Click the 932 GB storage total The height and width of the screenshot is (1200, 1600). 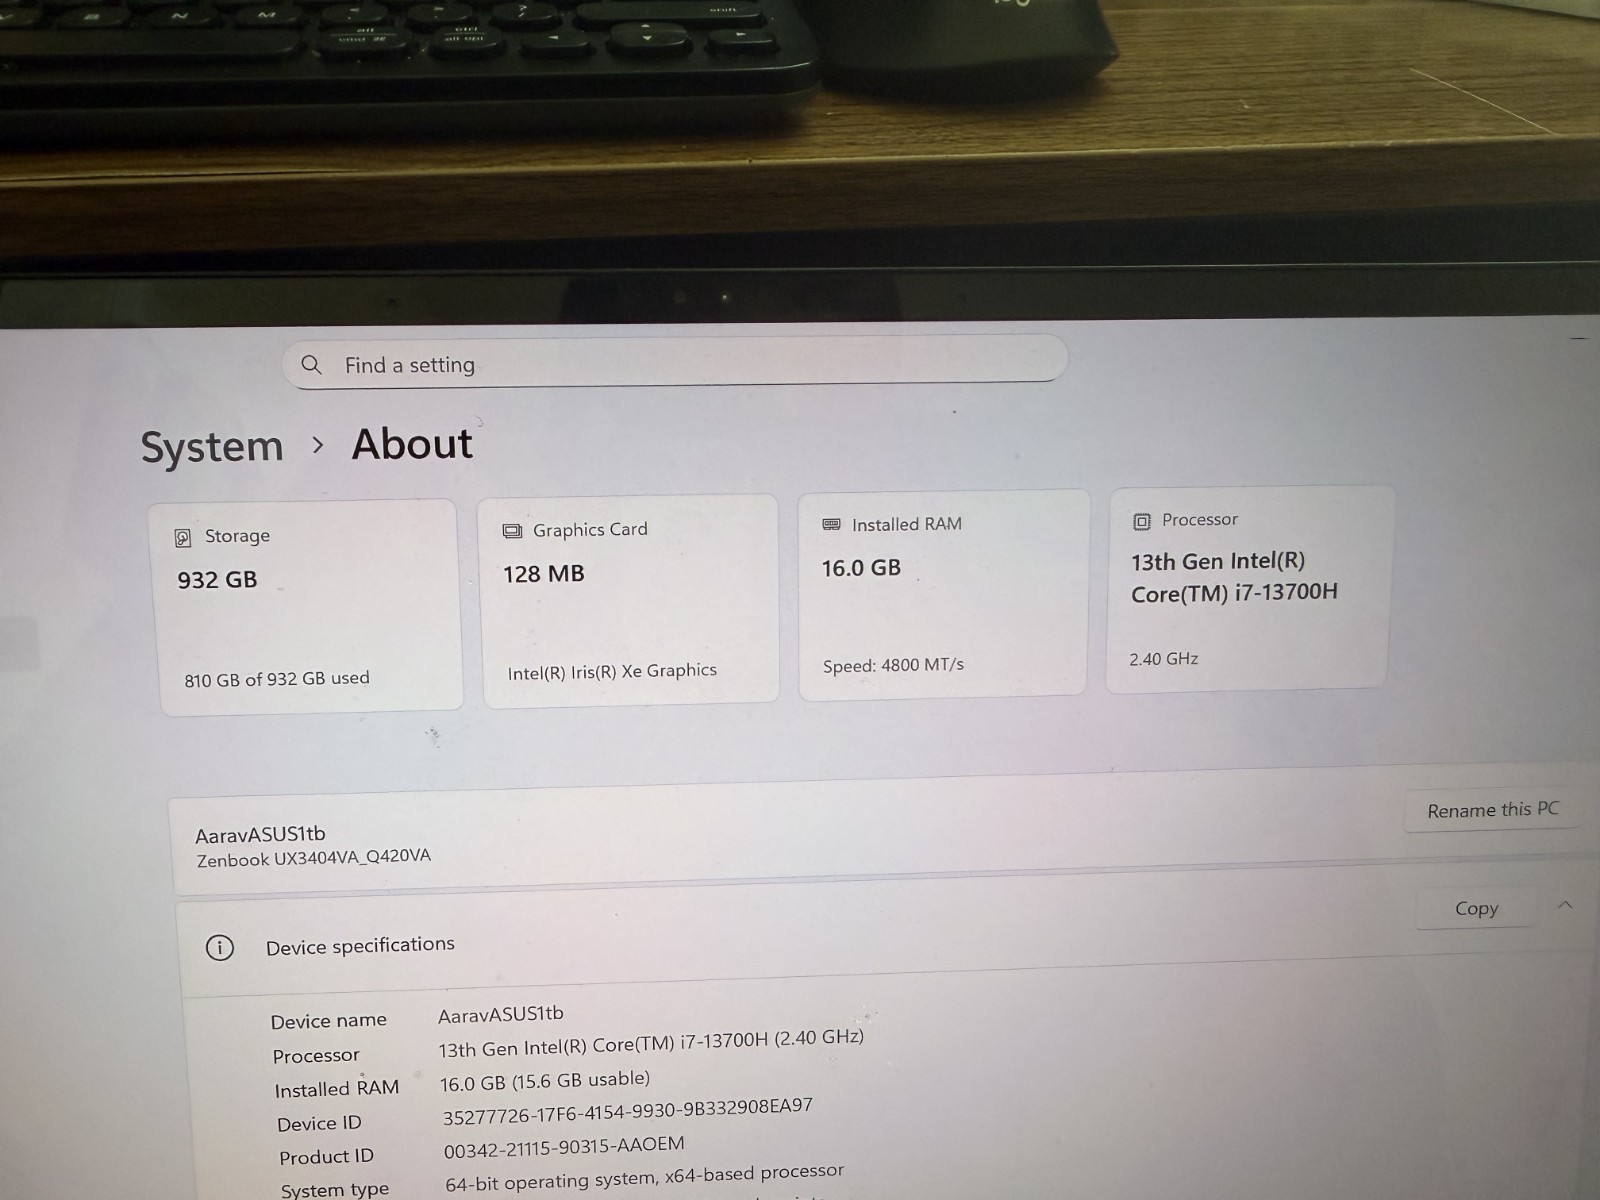(217, 580)
